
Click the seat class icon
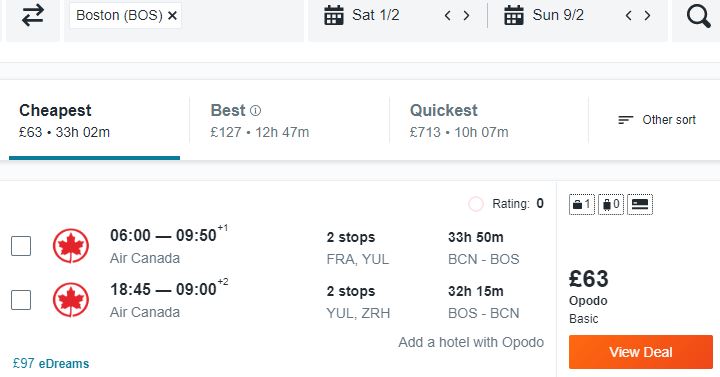click(640, 204)
